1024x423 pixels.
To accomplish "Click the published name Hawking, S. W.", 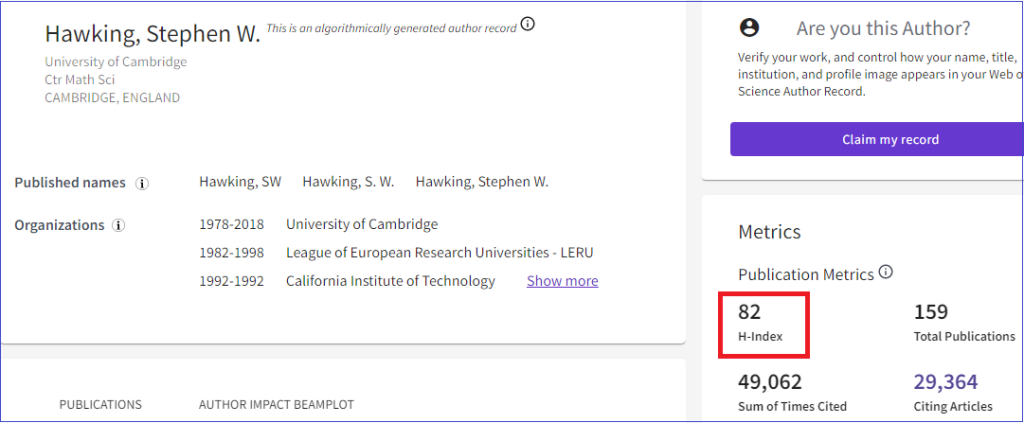I will tap(348, 182).
